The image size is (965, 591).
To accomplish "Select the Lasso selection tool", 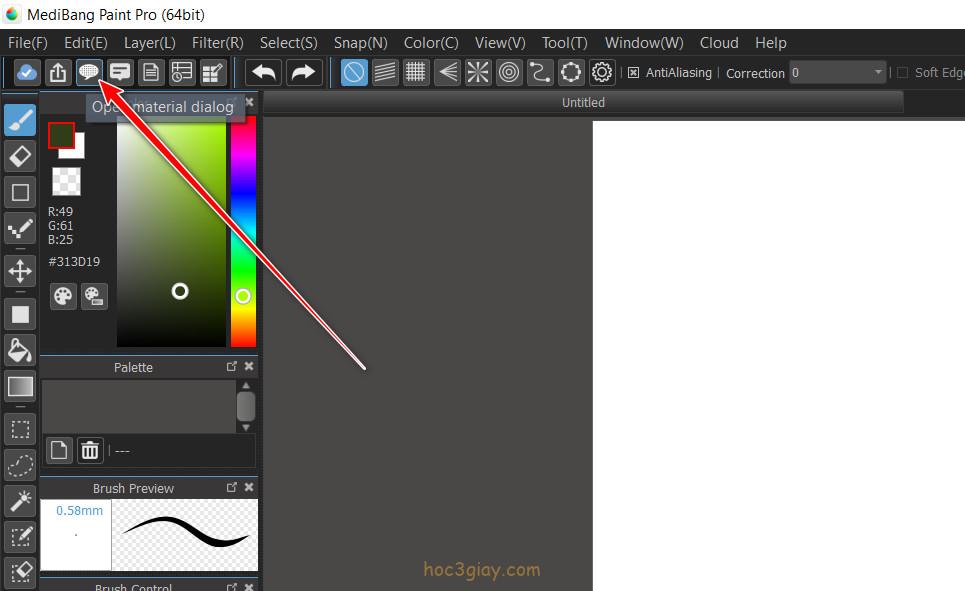I will (x=20, y=465).
